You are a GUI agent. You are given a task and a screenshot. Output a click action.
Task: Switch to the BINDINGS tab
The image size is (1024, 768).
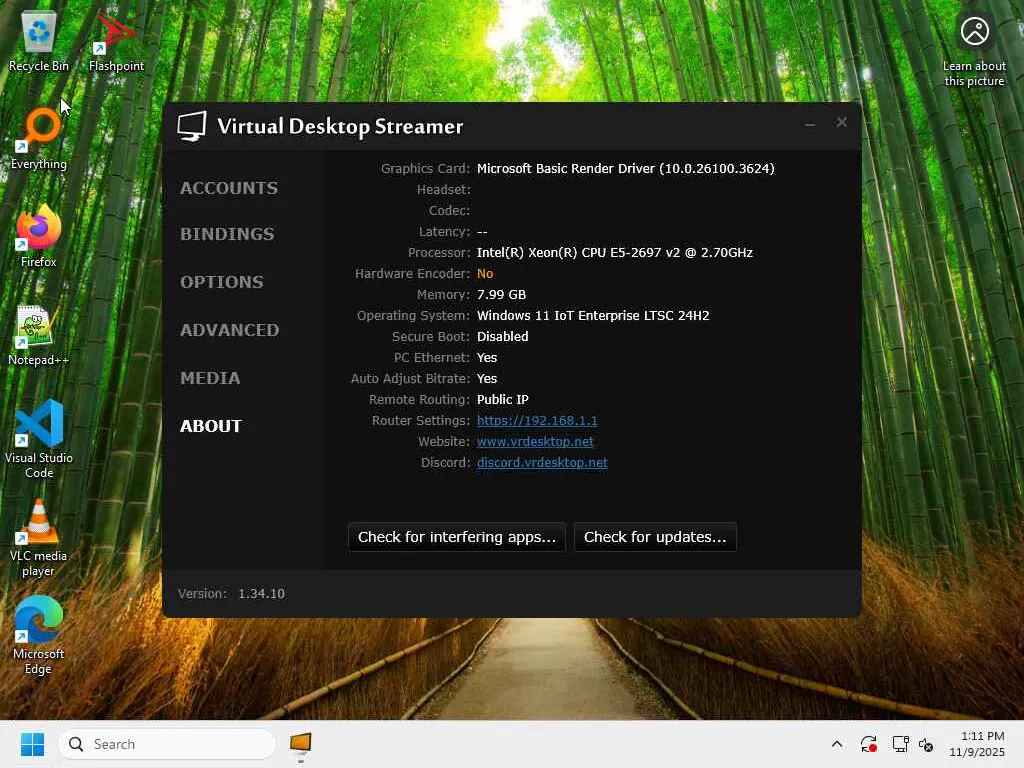coord(227,234)
